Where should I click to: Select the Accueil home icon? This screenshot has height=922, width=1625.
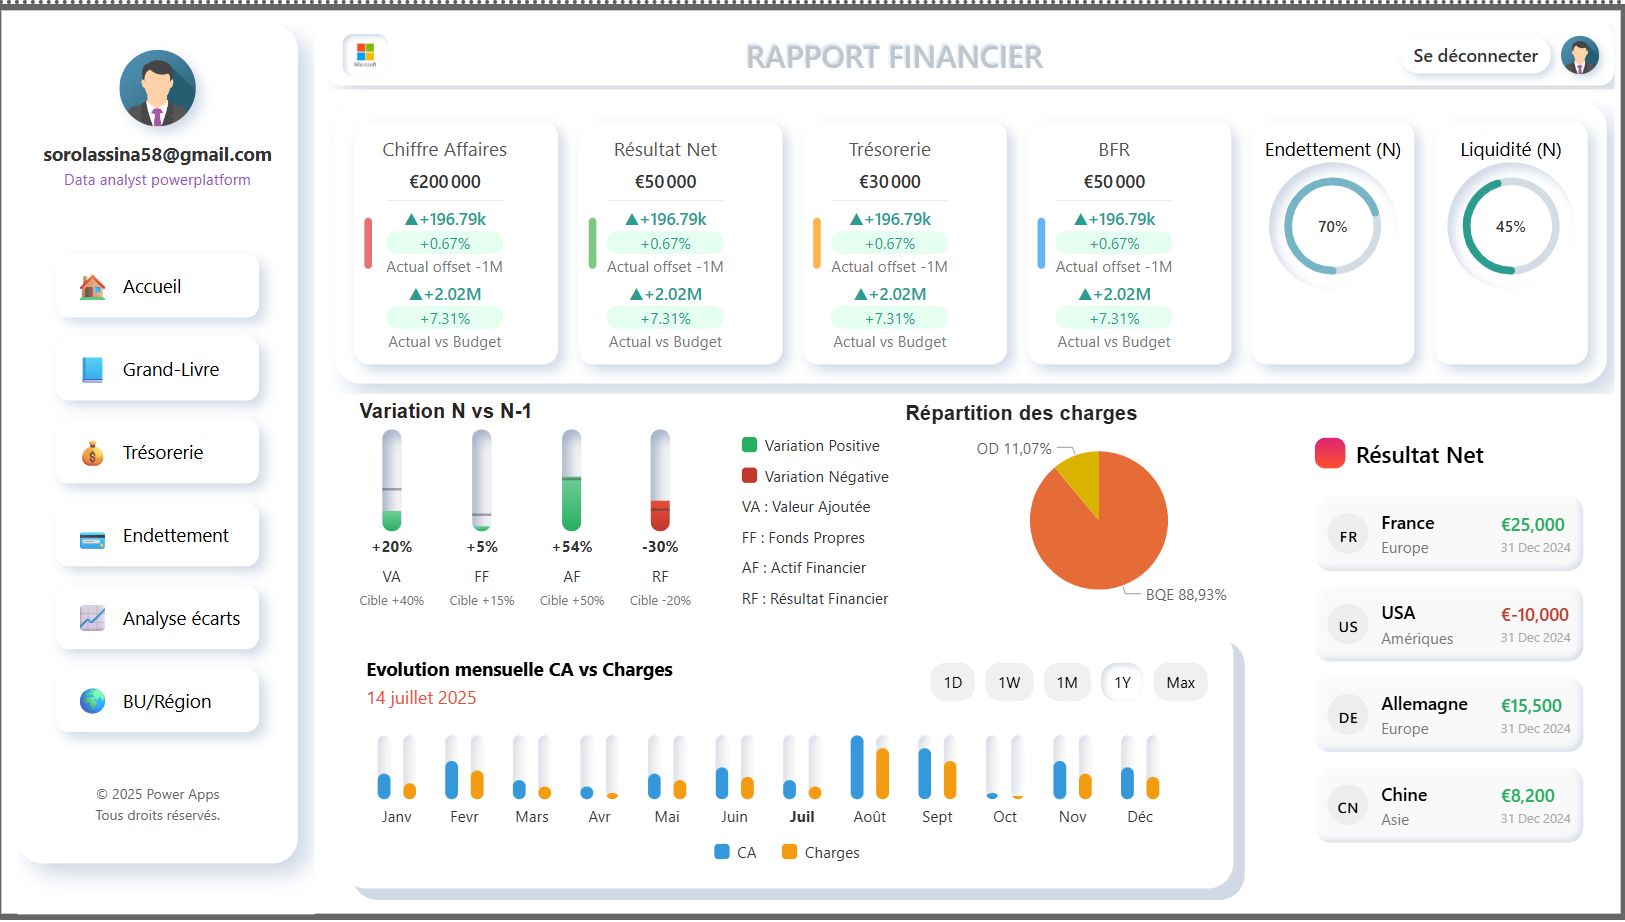coord(92,286)
